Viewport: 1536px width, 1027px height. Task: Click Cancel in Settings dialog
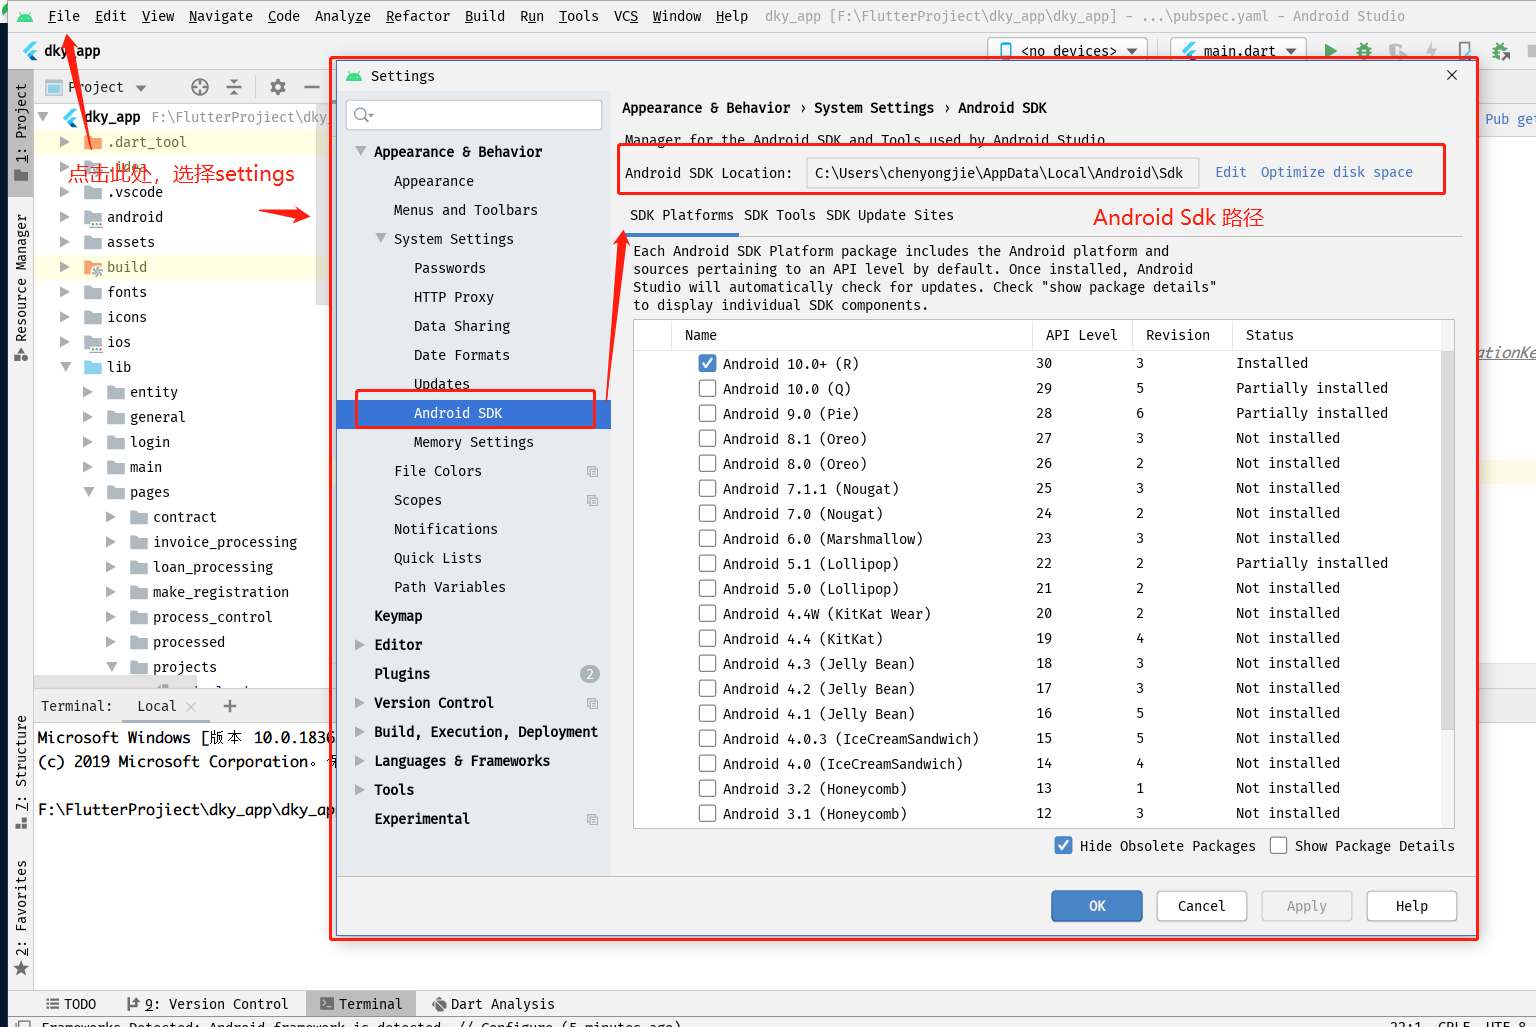1201,906
